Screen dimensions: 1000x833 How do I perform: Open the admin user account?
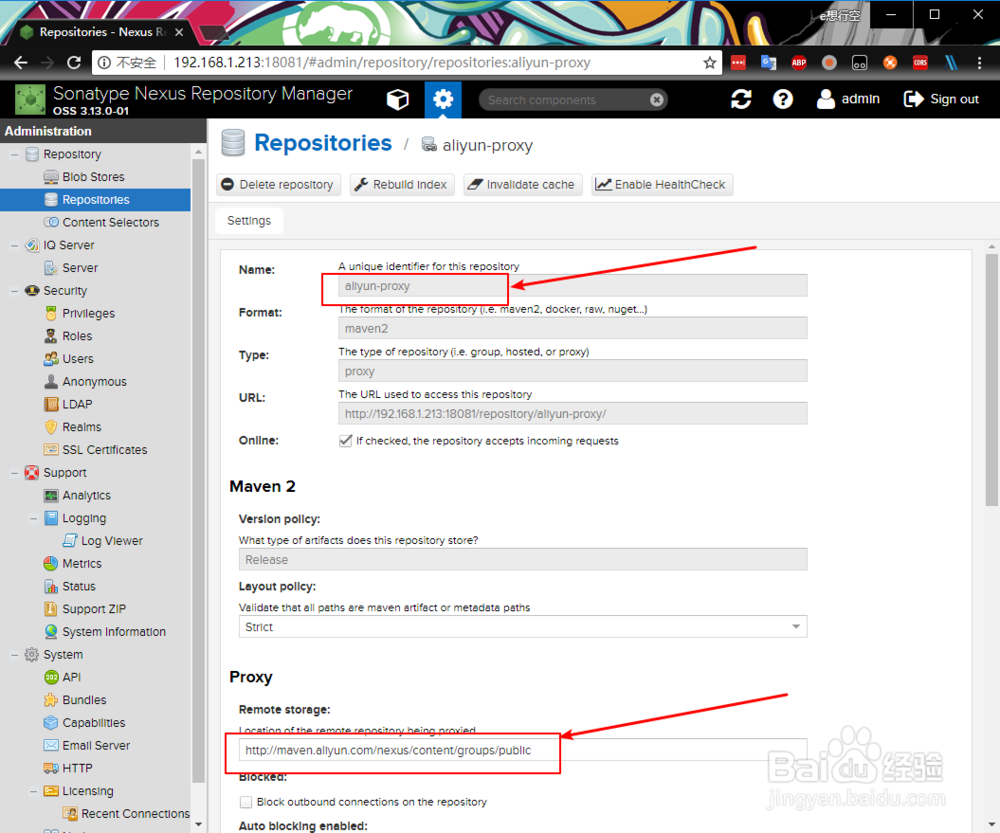848,99
